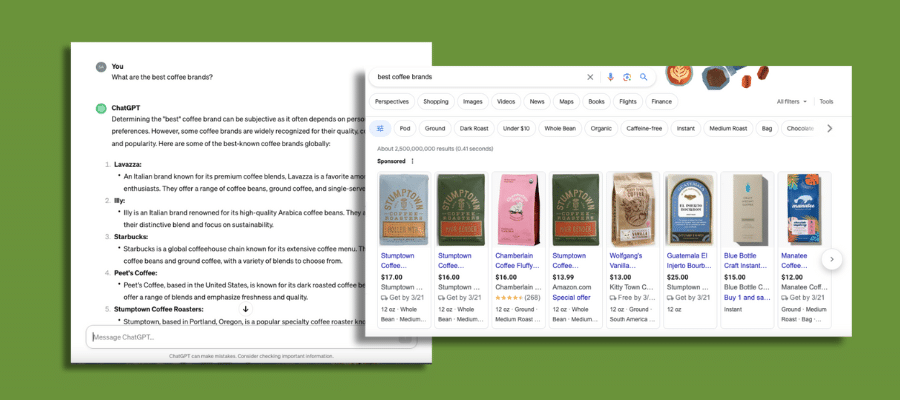900x400 pixels.
Task: Open Blue Bottle Craft Instant link
Action: (x=745, y=261)
